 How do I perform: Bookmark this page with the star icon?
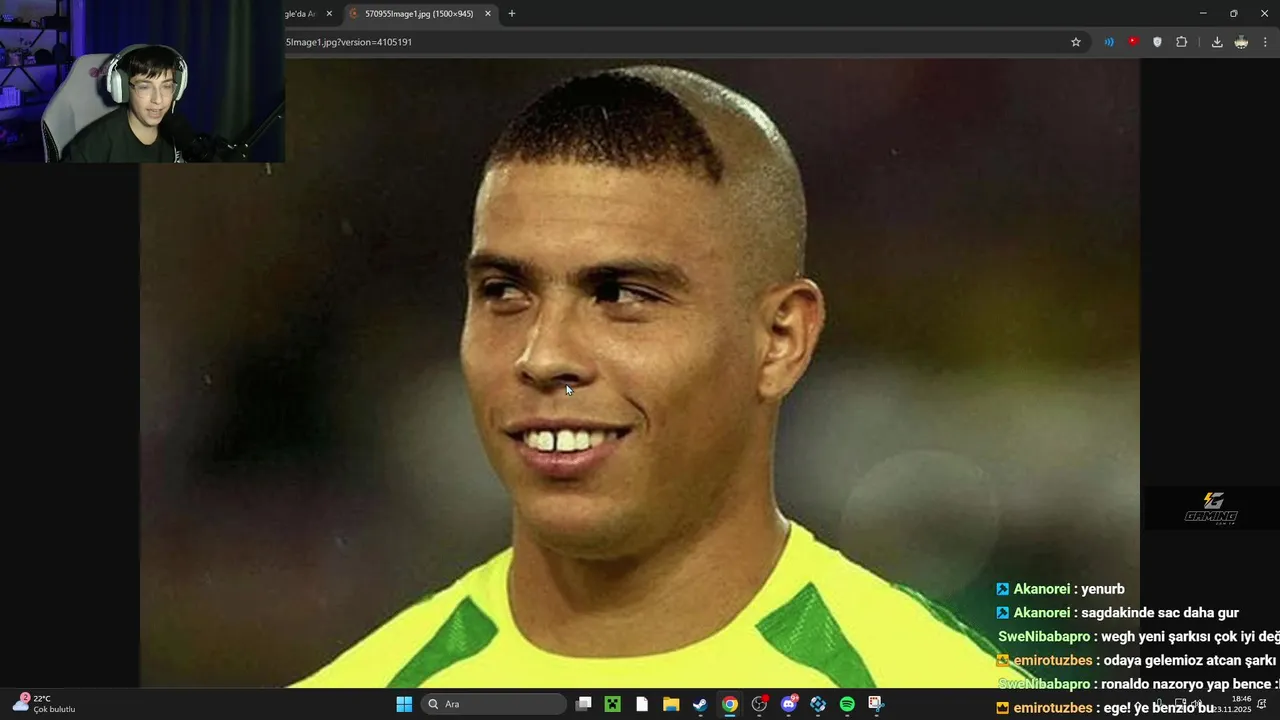(x=1076, y=42)
